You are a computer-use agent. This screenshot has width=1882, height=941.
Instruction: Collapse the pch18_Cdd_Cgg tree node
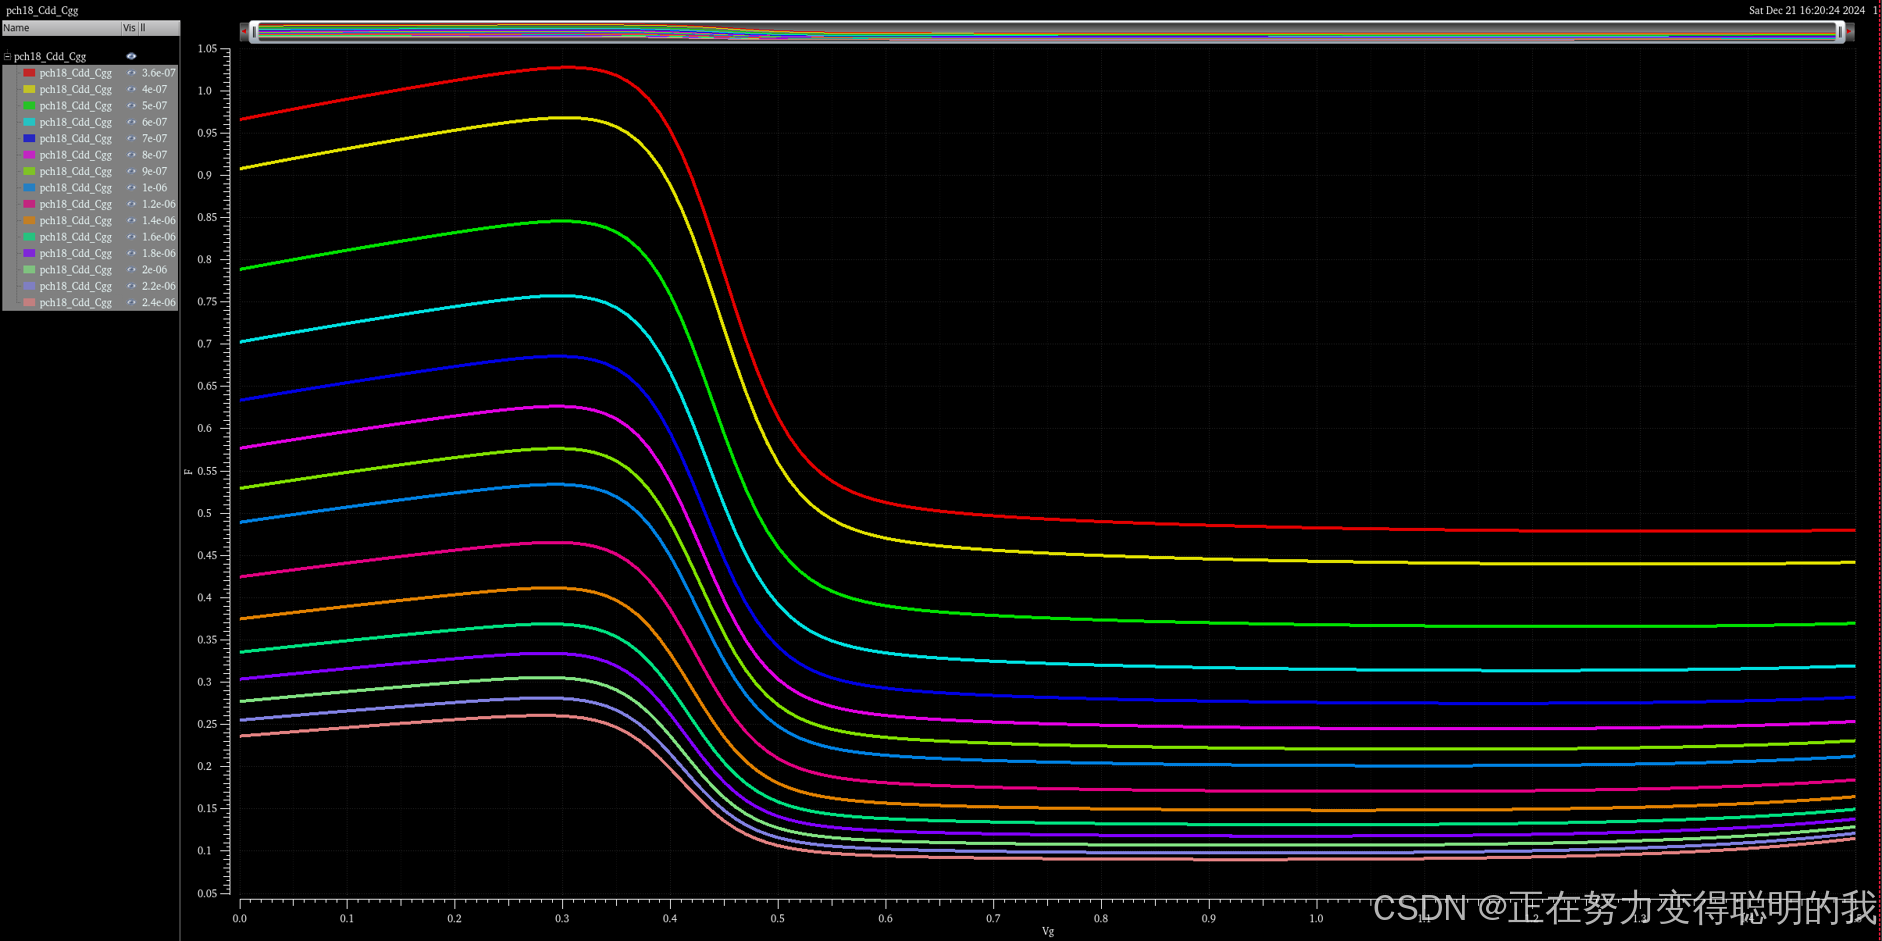pos(6,56)
